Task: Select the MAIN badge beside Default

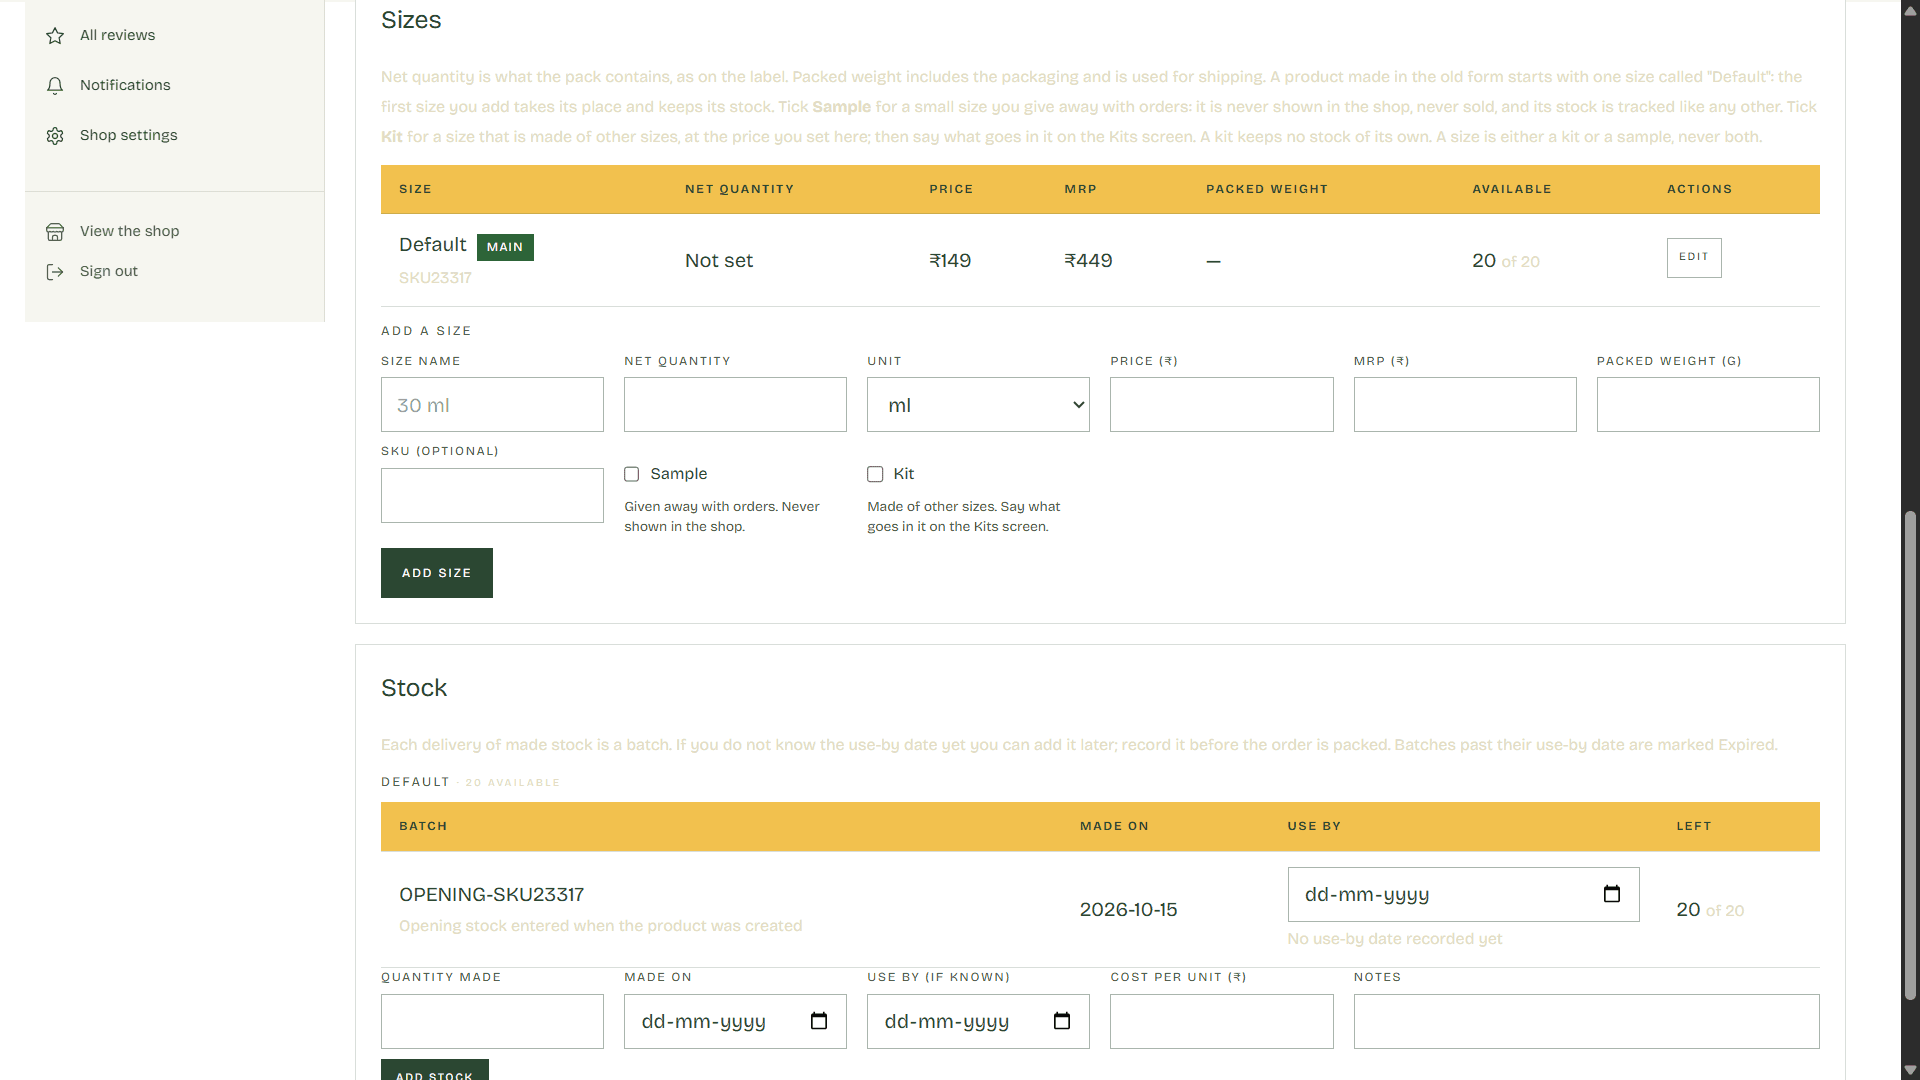Action: [x=505, y=247]
